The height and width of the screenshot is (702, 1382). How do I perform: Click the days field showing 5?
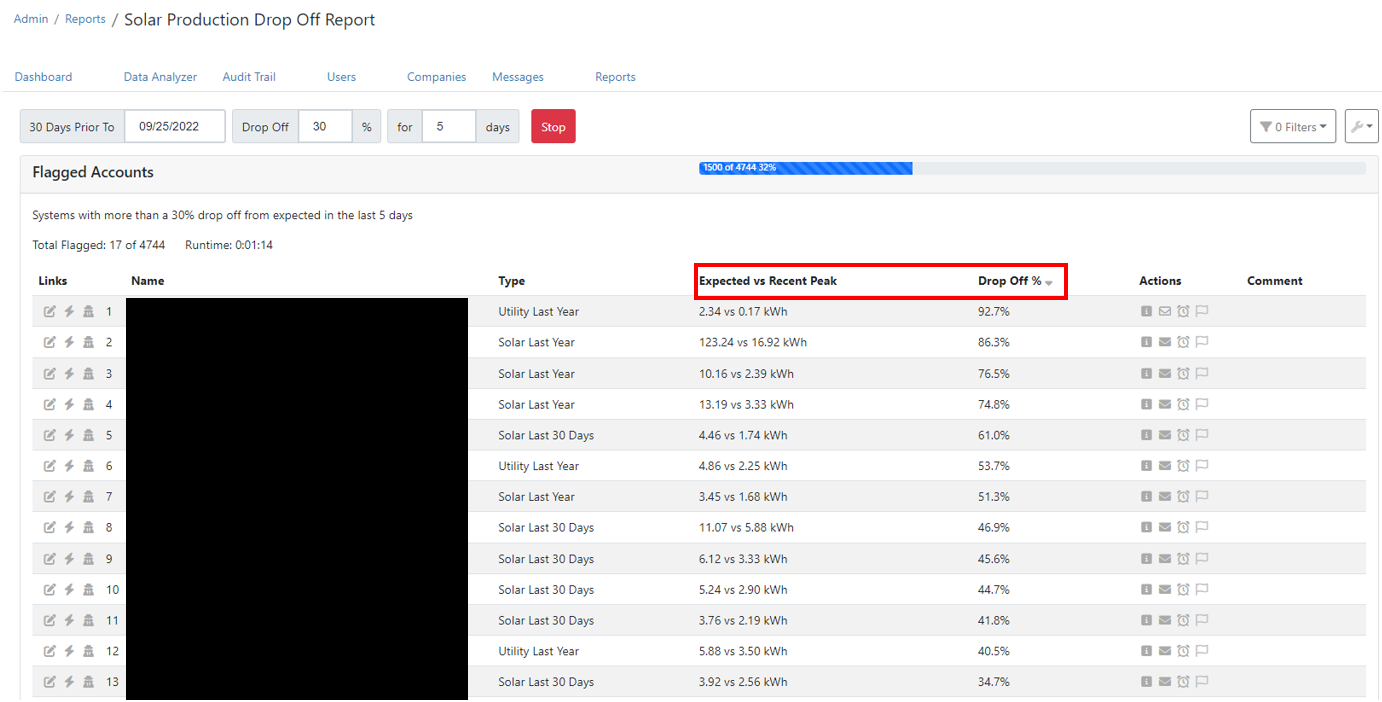click(449, 127)
